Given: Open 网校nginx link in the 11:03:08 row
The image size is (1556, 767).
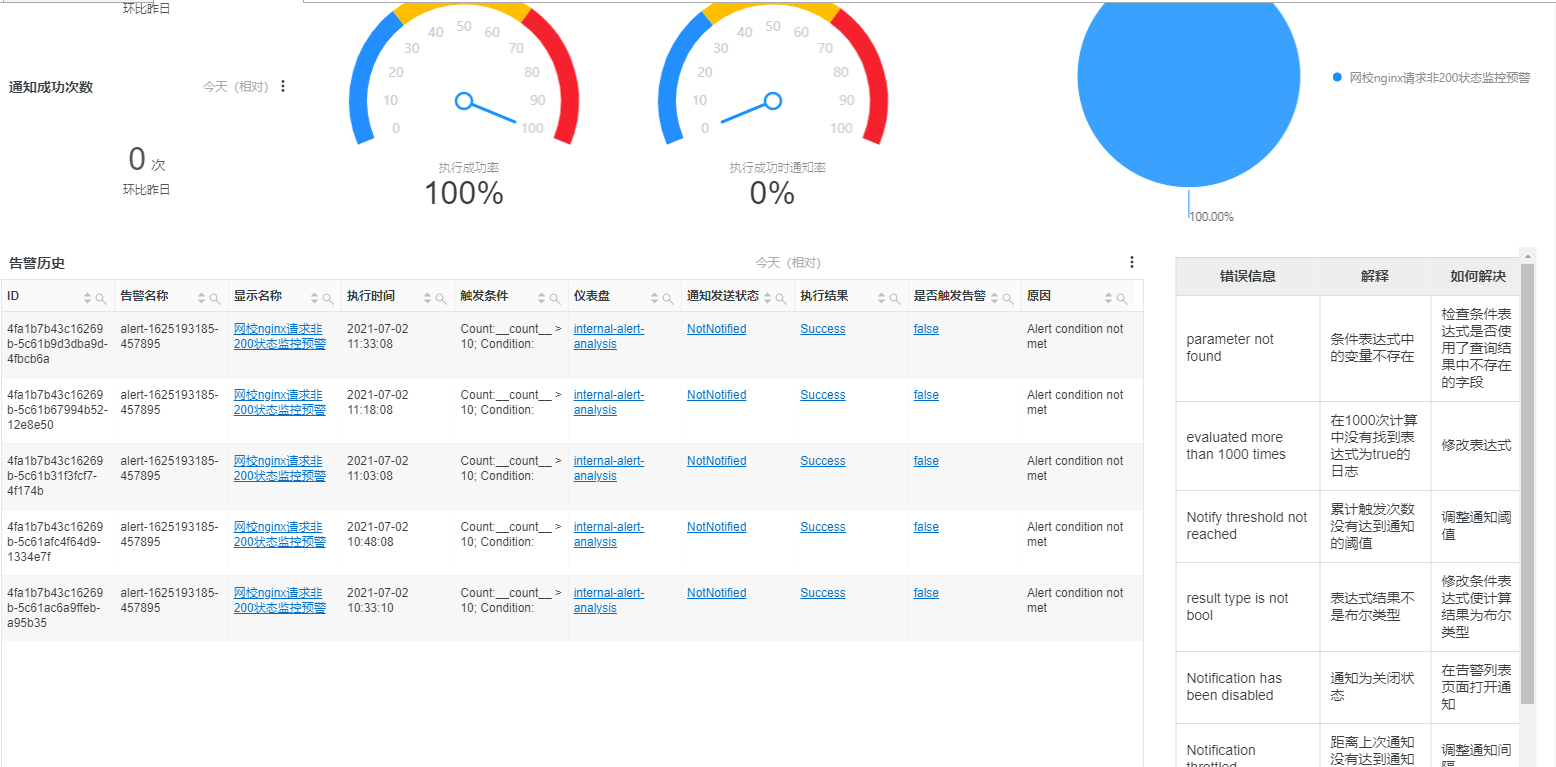Looking at the screenshot, I should pyautogui.click(x=279, y=468).
